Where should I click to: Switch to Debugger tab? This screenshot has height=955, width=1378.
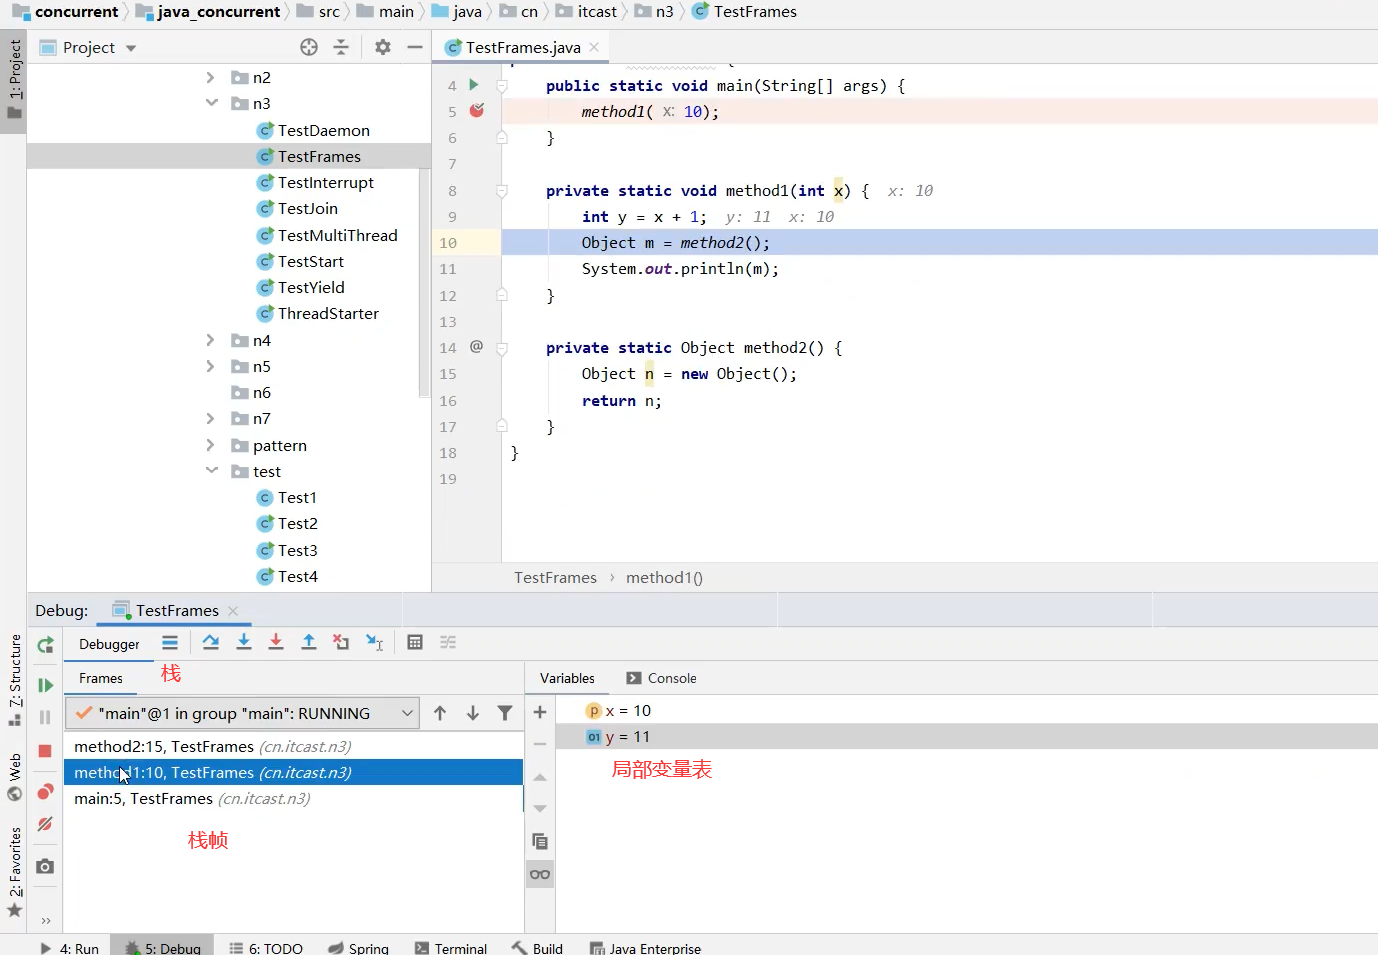click(109, 644)
